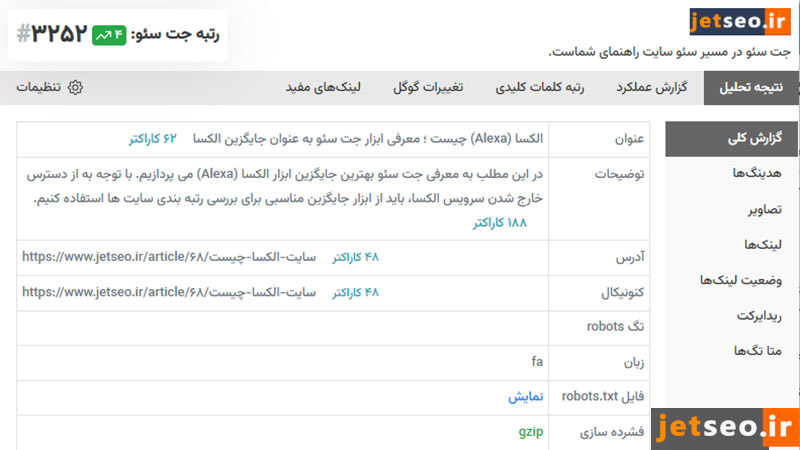
Task: Open the نتیجه تحلیل tab
Action: [x=751, y=88]
